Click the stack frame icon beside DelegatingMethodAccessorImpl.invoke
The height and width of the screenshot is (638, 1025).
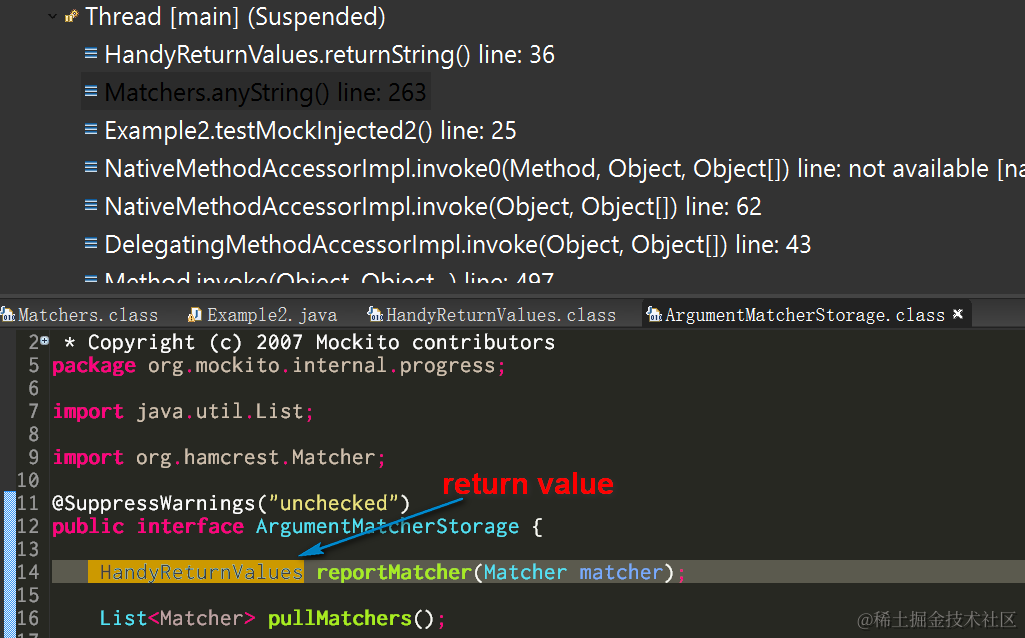[x=91, y=243]
